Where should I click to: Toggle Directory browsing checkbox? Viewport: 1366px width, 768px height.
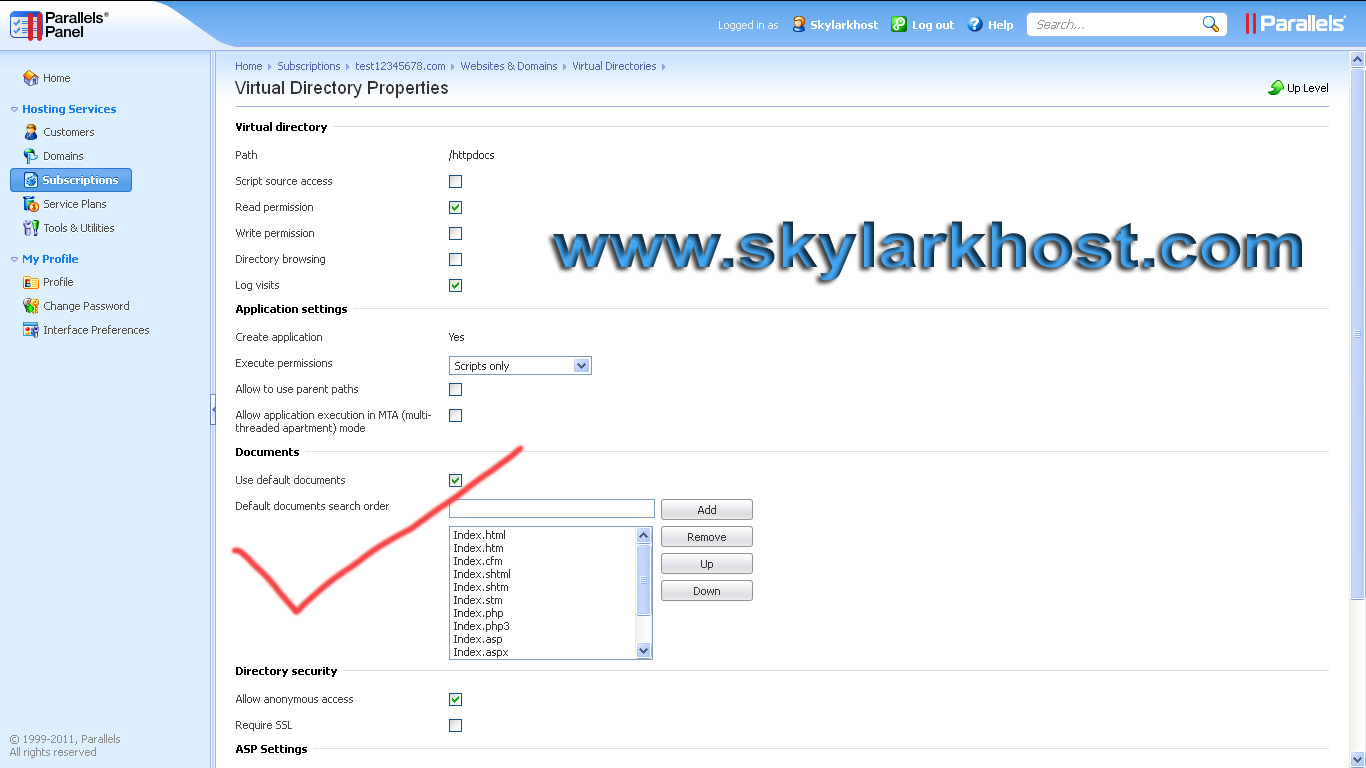pyautogui.click(x=455, y=259)
